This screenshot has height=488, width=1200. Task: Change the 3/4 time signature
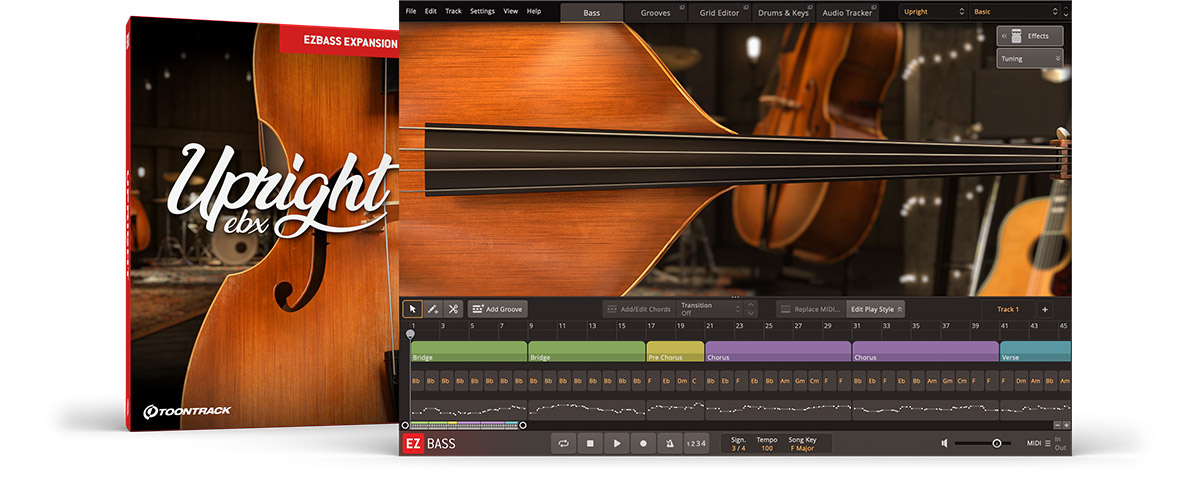pyautogui.click(x=739, y=448)
